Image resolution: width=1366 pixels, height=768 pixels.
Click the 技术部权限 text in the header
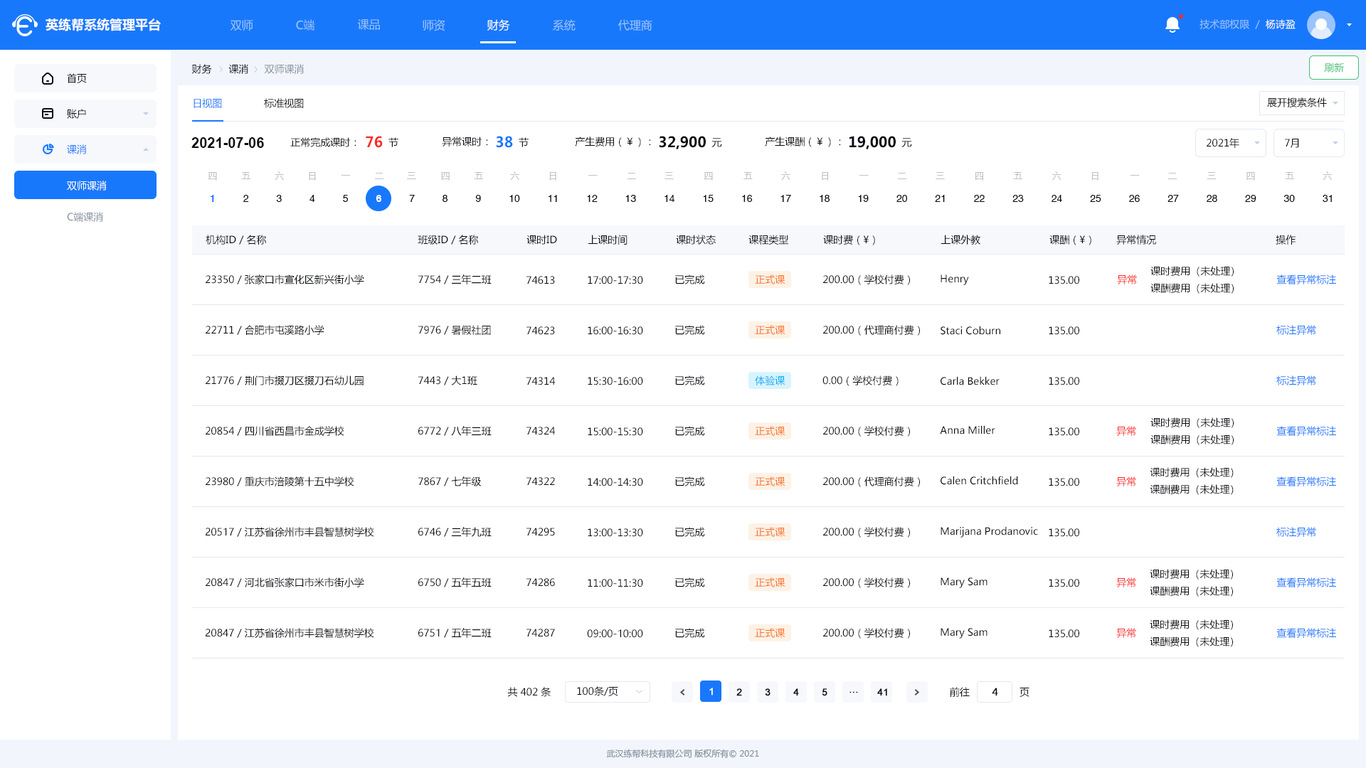tap(1224, 25)
